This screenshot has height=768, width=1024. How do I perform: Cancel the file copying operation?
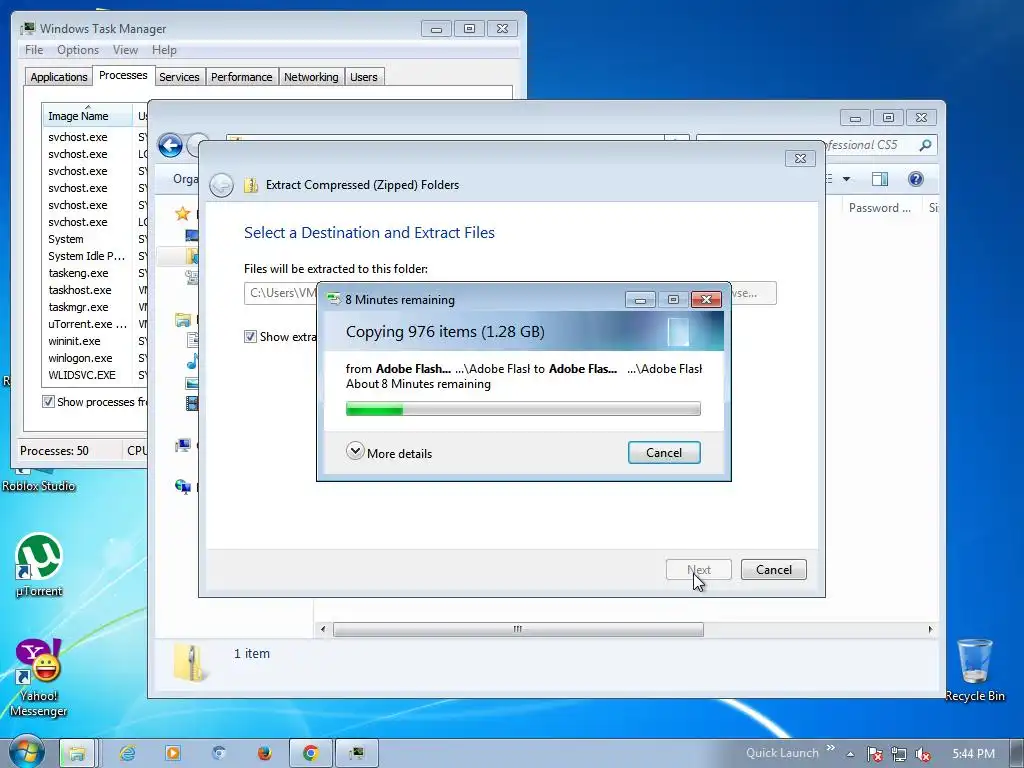point(664,453)
